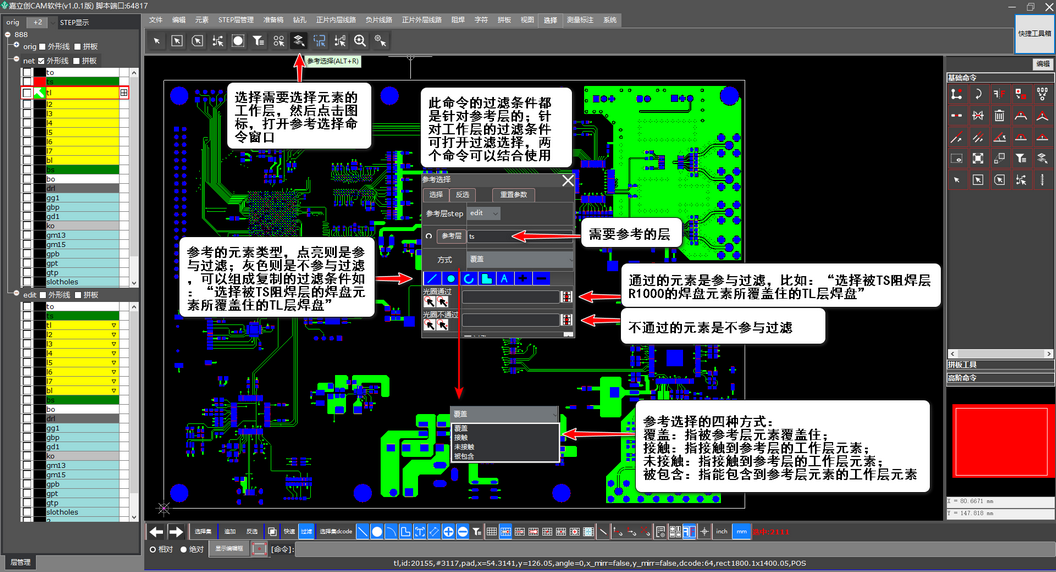
Task: Toggle positive polarity plus in 参考选择 dialog
Action: pos(523,278)
